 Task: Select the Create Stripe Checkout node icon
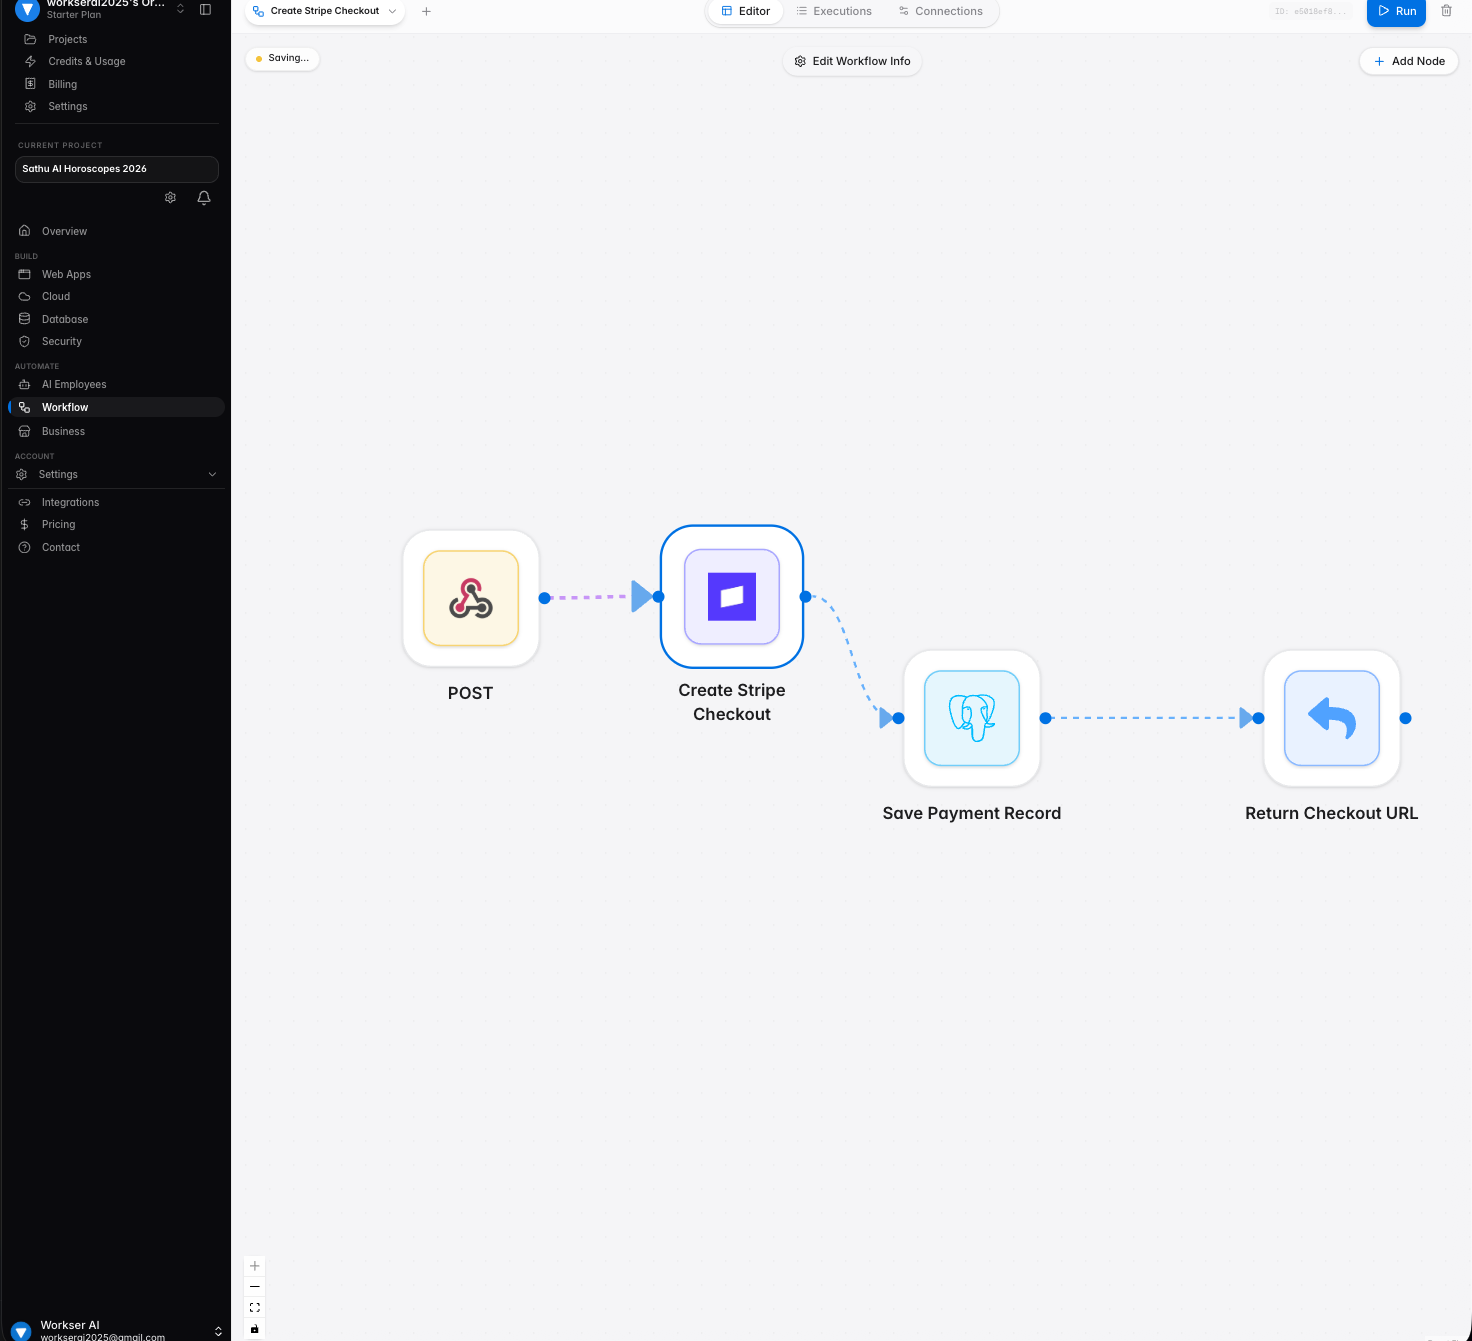point(732,597)
